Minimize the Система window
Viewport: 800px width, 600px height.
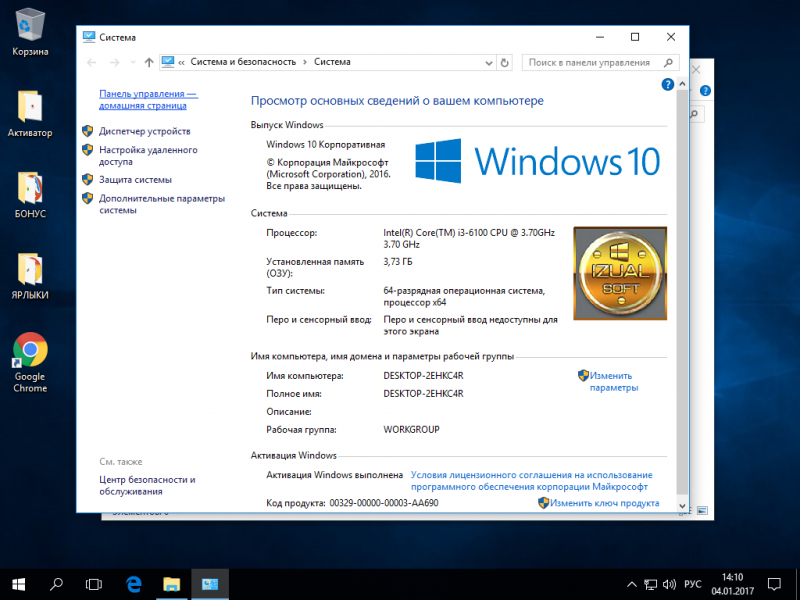coord(600,37)
